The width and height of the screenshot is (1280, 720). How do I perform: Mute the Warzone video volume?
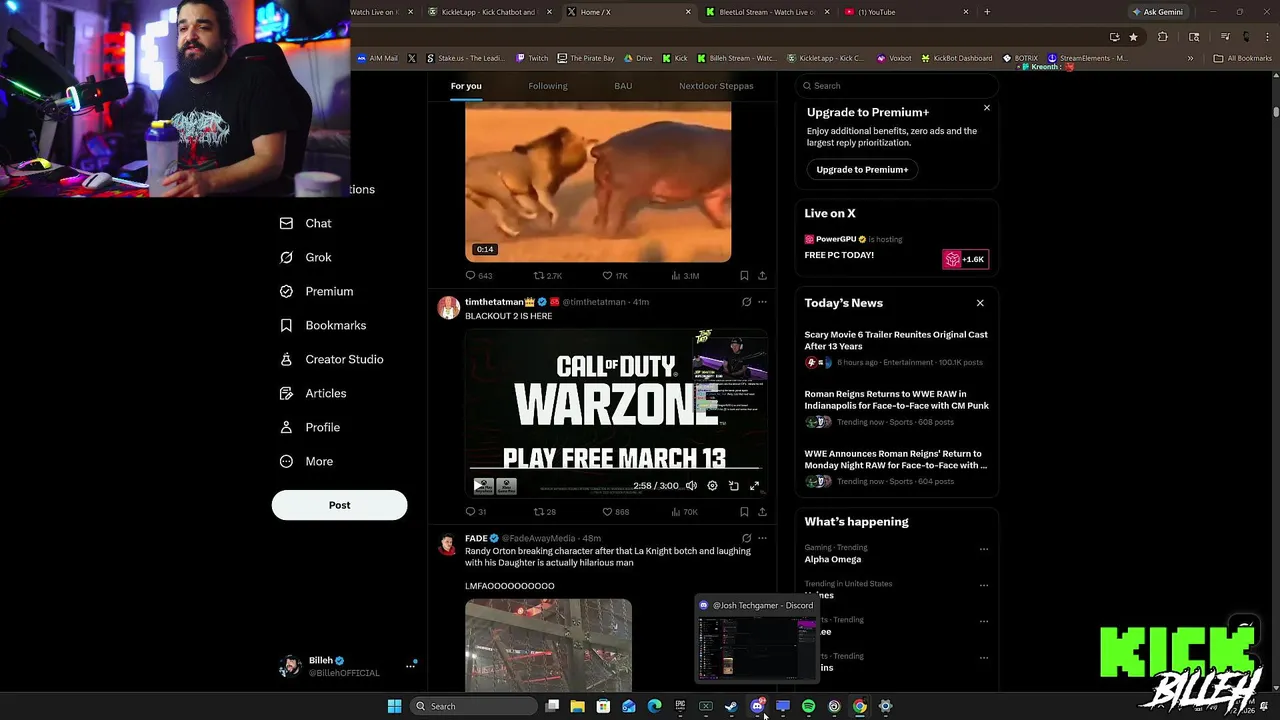(x=691, y=486)
